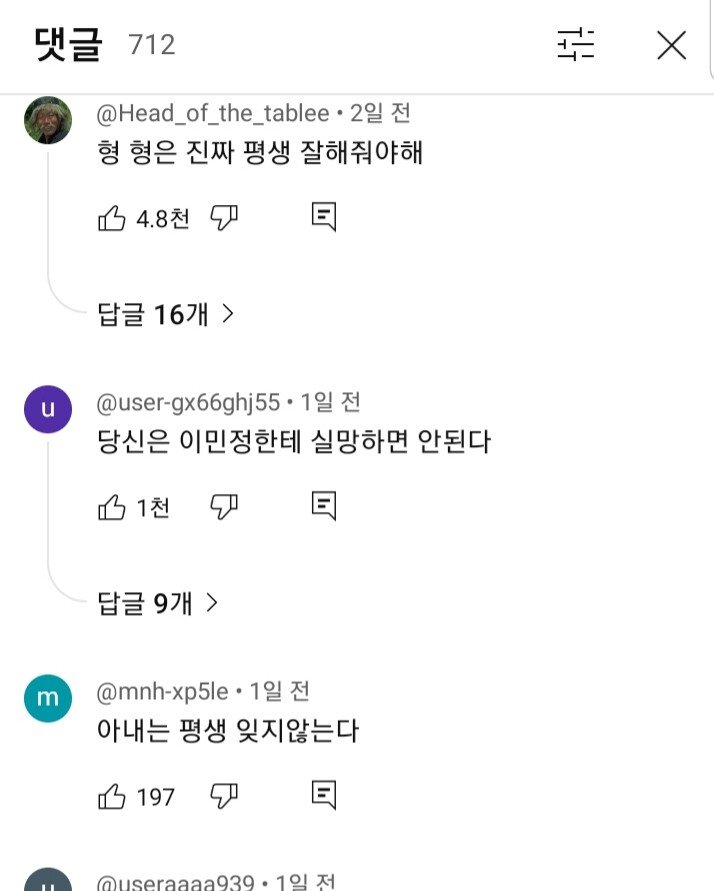
Task: Reply to the Head_of_the_tablee comment
Action: pos(323,218)
